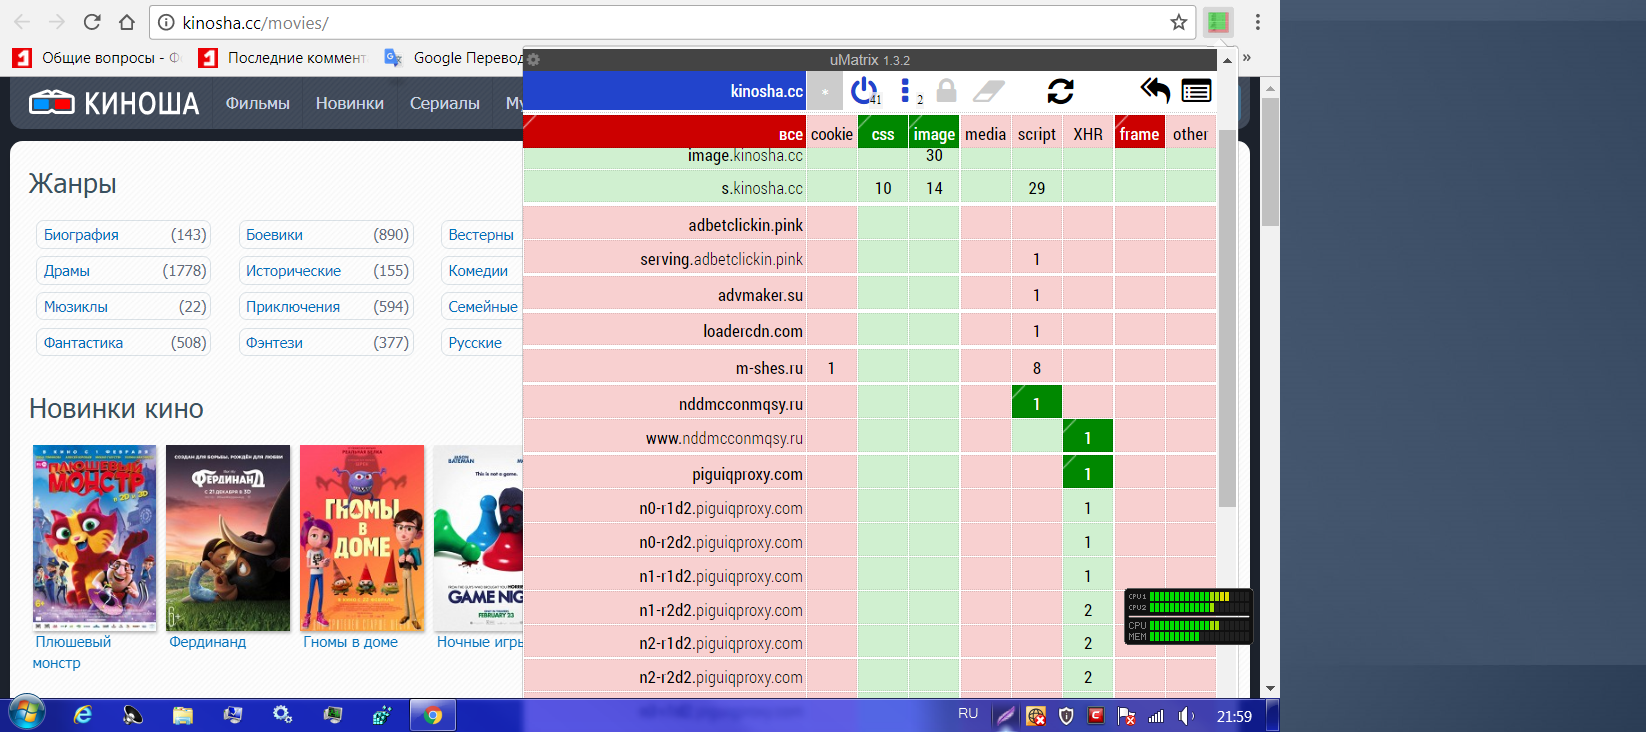Screen dimensions: 1646x732
Task: Open the Сериалы menu item
Action: [445, 103]
